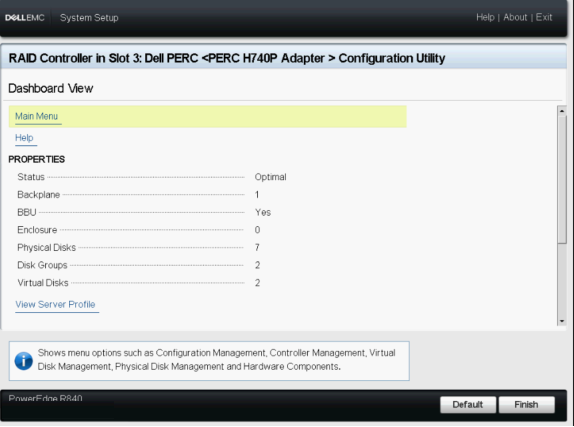Screen dimensions: 574x427
Task: Open About in the top header
Action: 515,17
